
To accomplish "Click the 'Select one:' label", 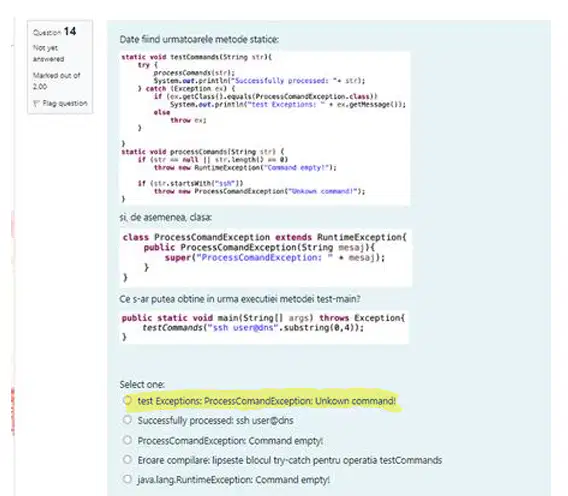I will pyautogui.click(x=142, y=384).
